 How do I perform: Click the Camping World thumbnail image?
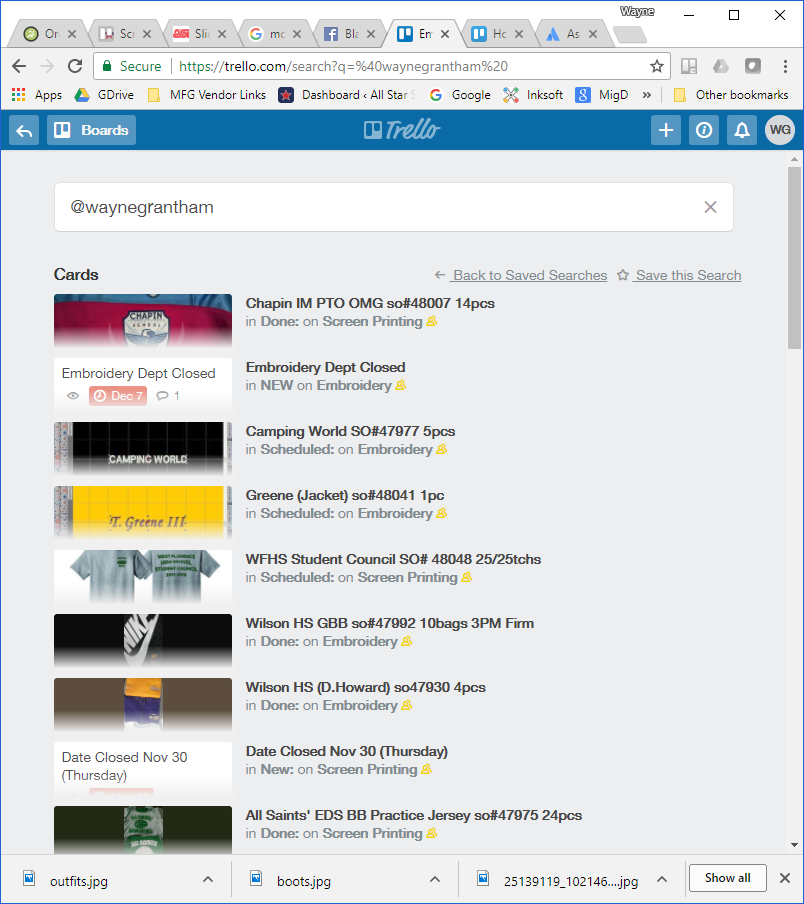point(143,449)
